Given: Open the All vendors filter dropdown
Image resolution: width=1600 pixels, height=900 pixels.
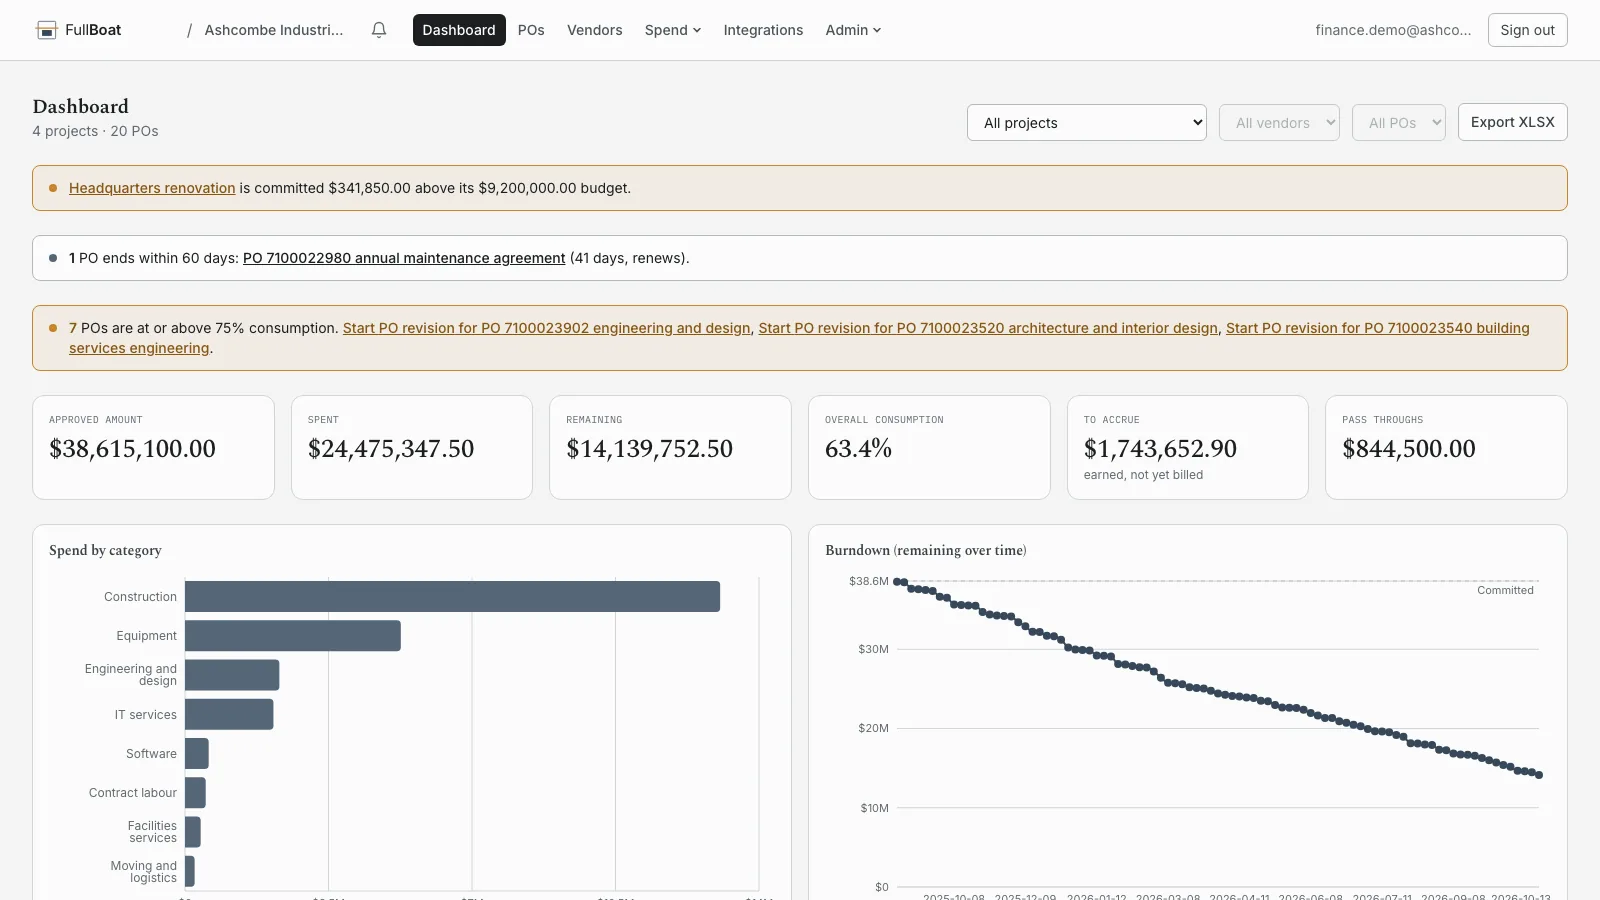Looking at the screenshot, I should point(1279,123).
